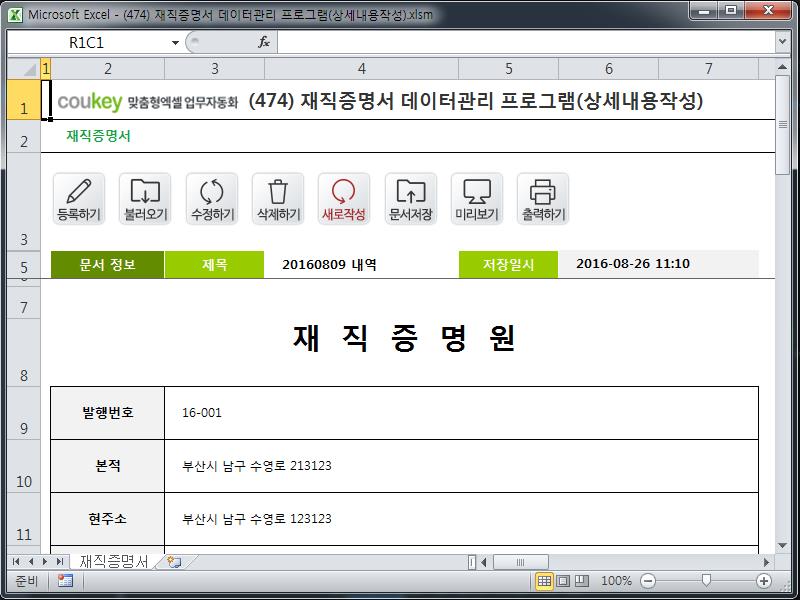Image resolution: width=800 pixels, height=600 pixels.
Task: Select column header 2
Action: (108, 68)
